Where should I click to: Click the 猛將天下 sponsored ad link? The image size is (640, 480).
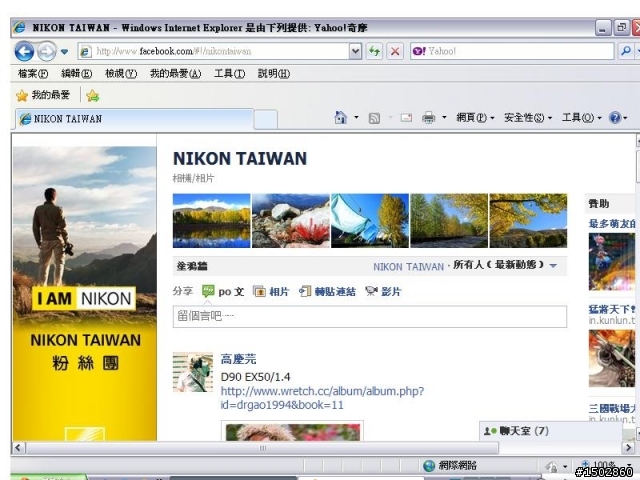pyautogui.click(x=612, y=309)
